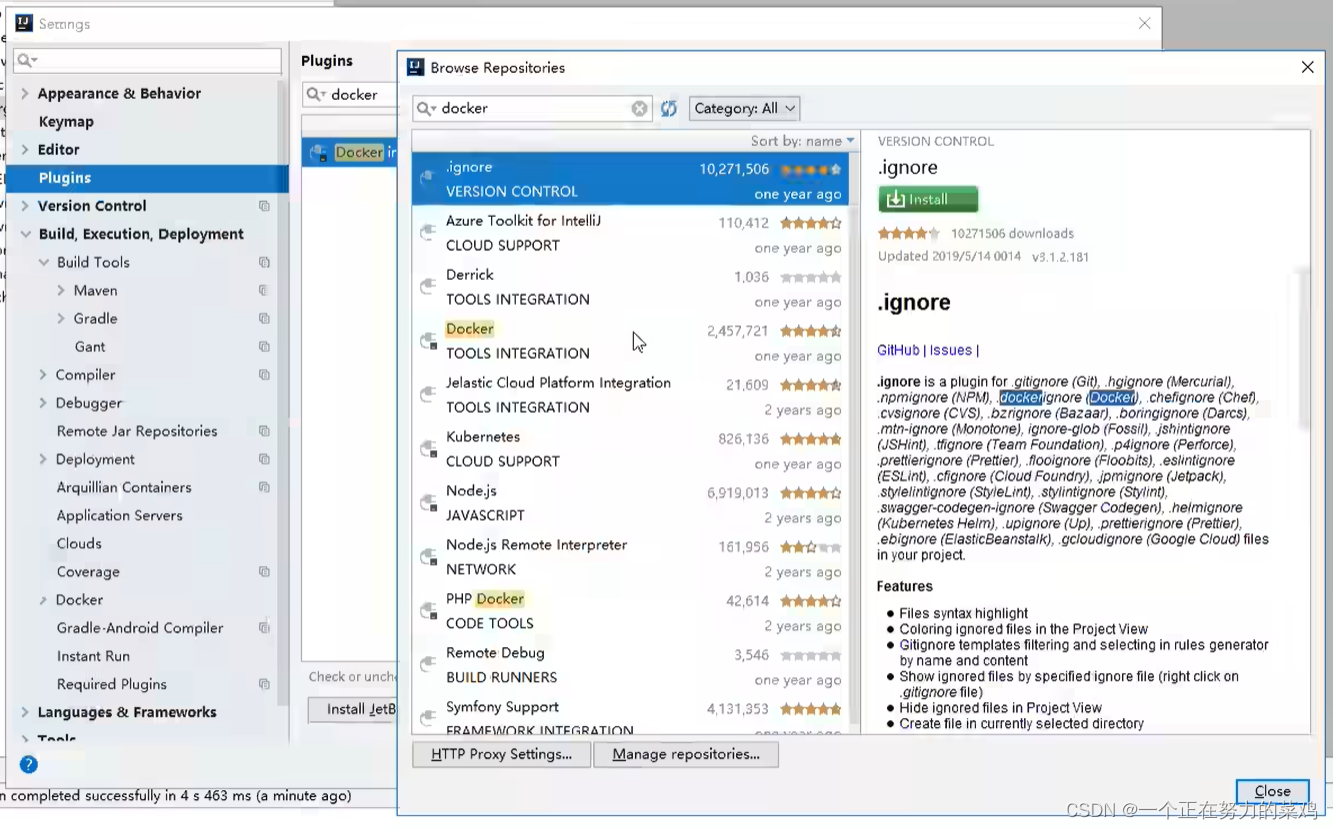
Task: Click the project-level icon next to Gant
Action: (264, 346)
